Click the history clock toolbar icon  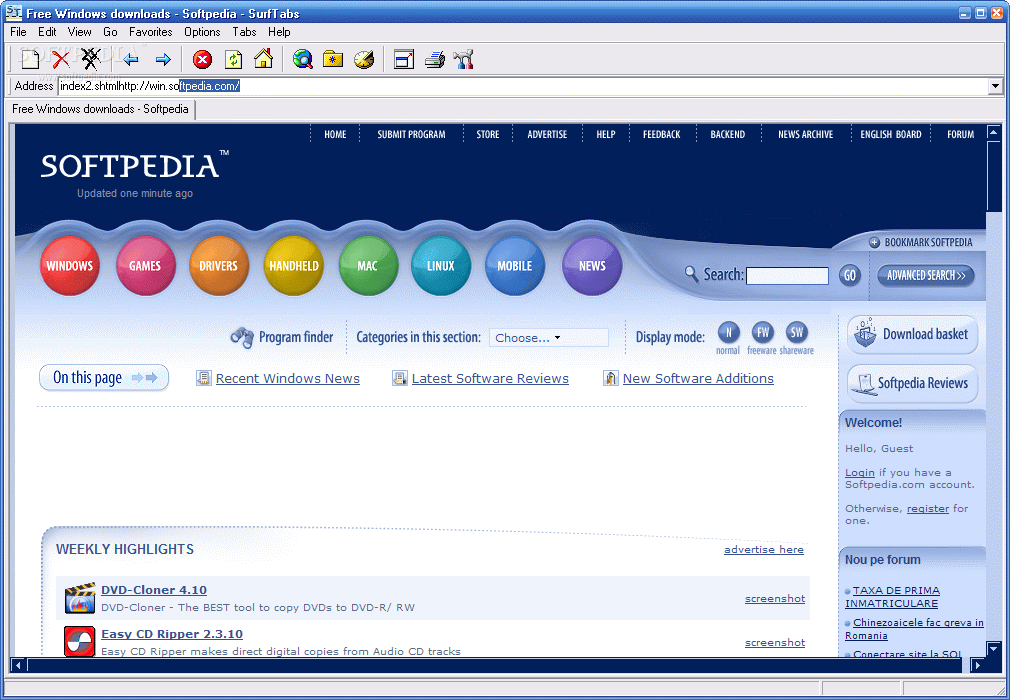[x=364, y=60]
